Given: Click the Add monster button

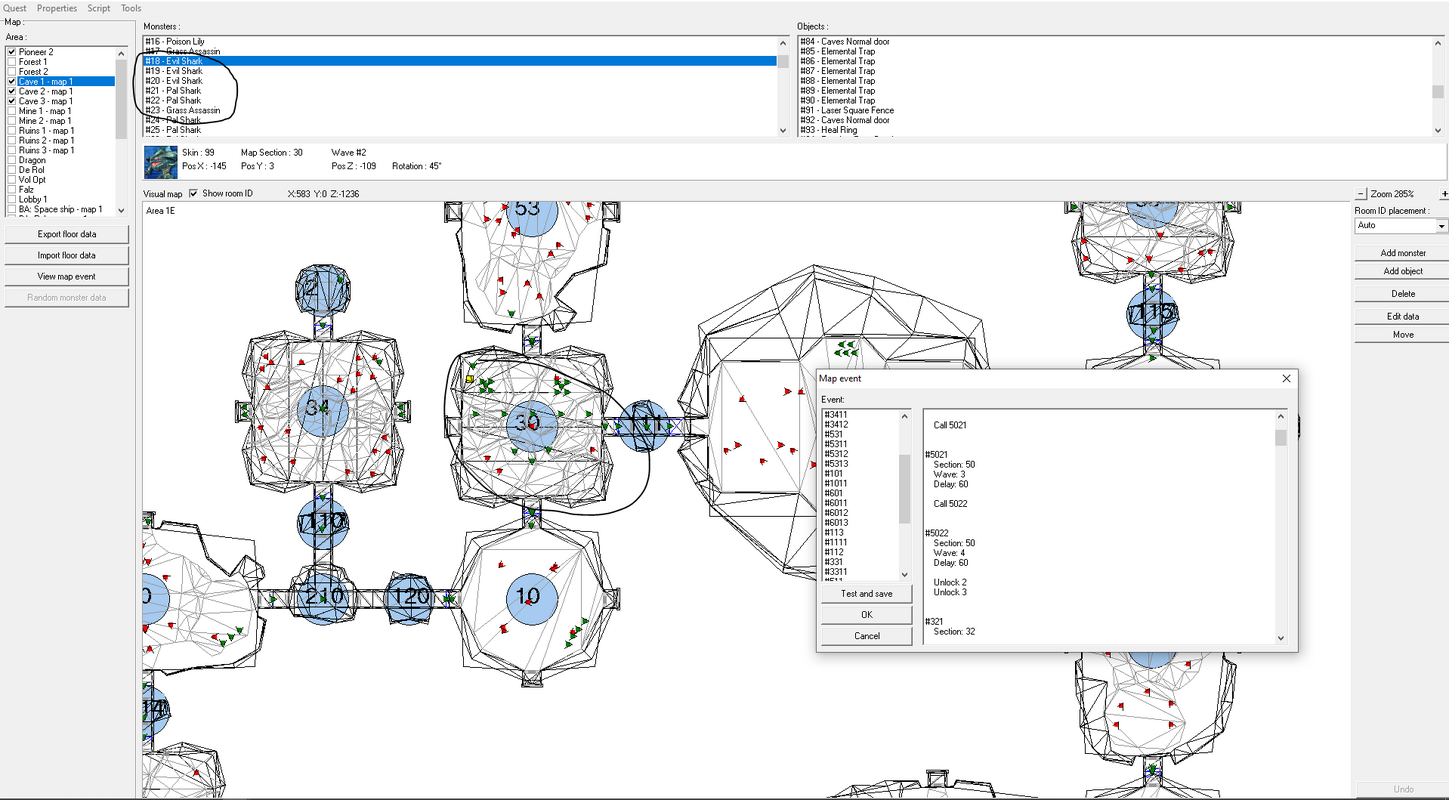Looking at the screenshot, I should 1403,253.
